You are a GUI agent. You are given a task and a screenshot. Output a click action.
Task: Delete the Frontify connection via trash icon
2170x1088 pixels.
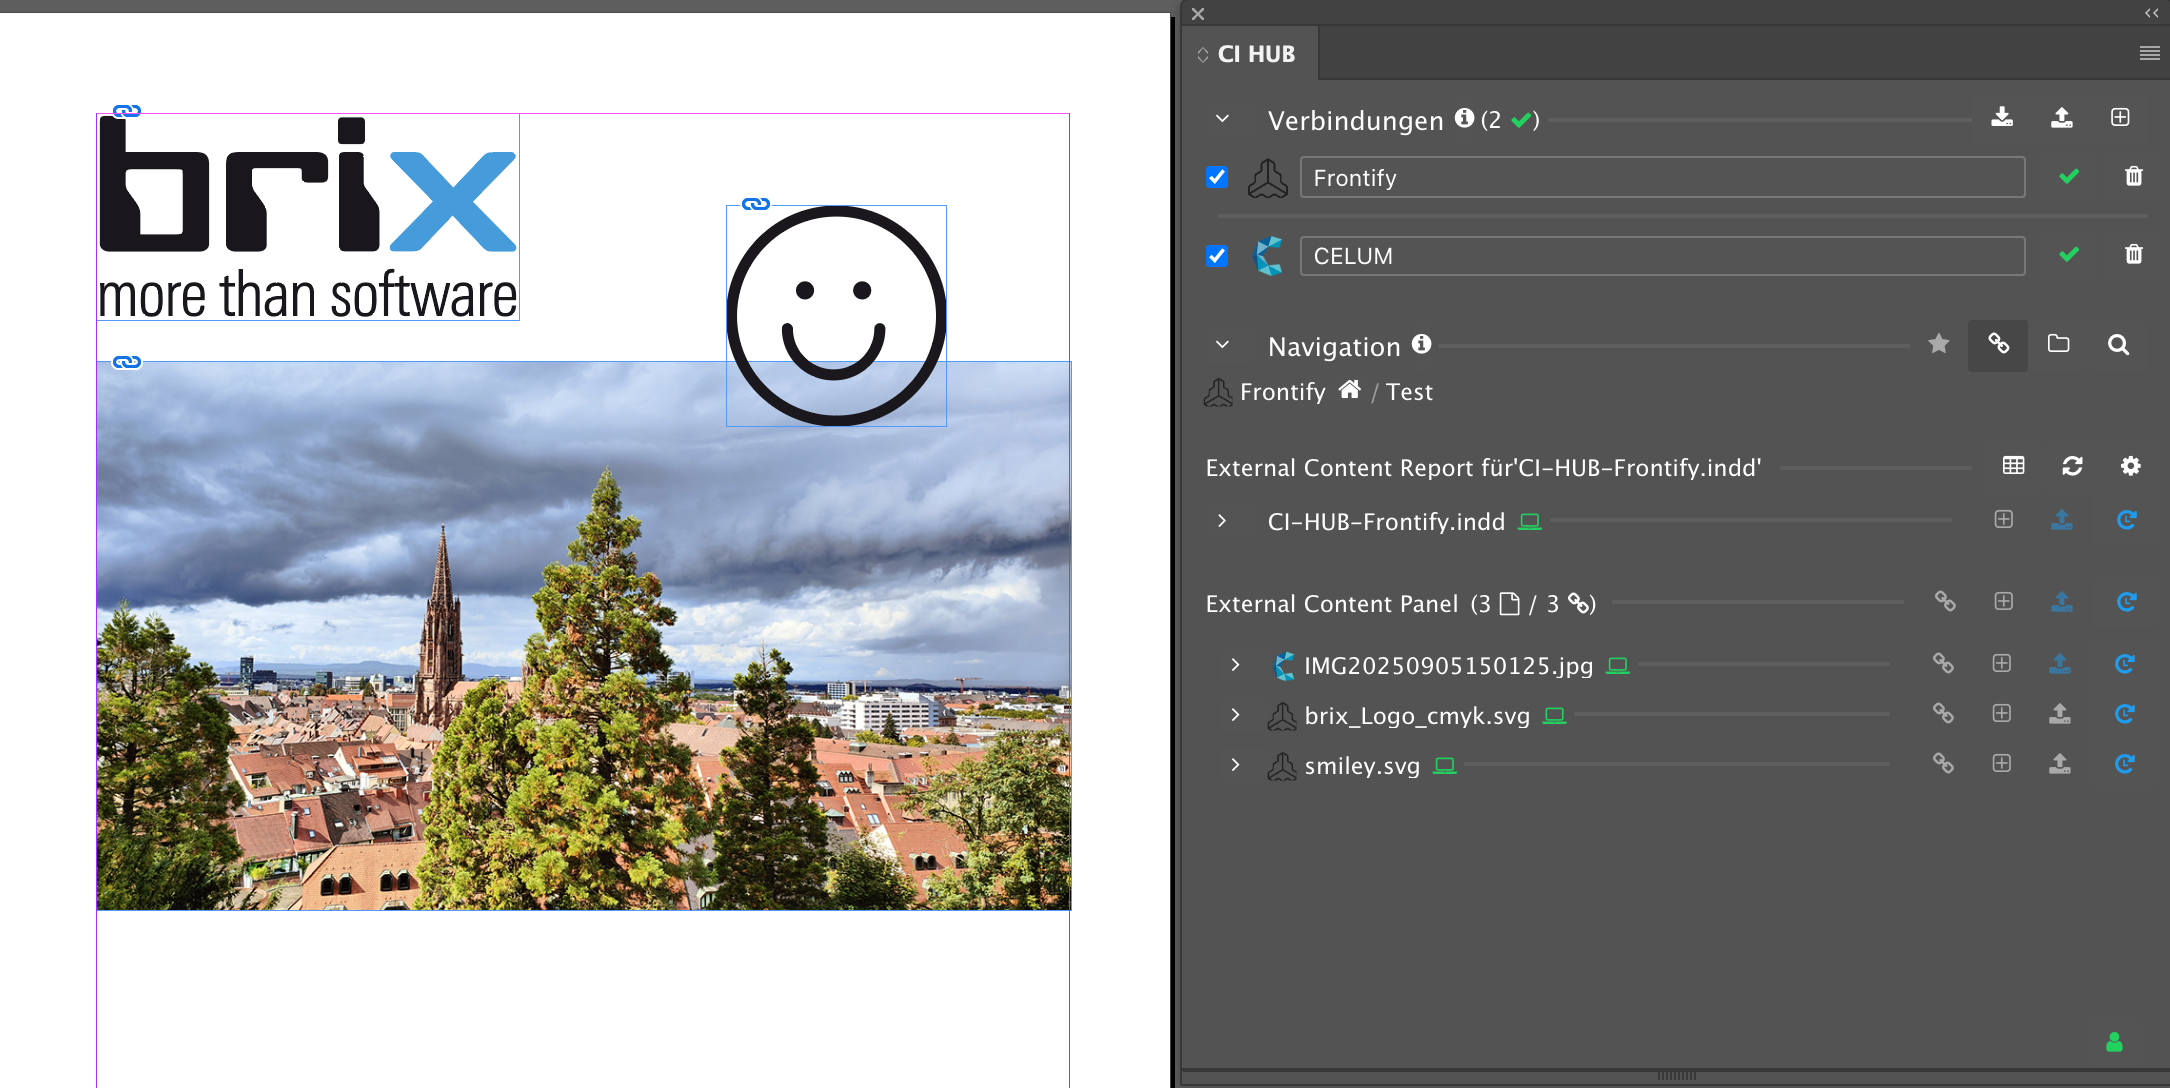[2133, 176]
